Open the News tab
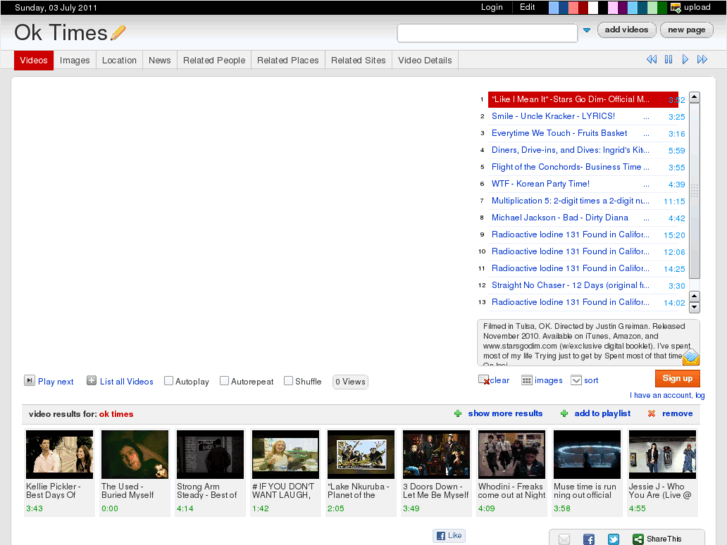Viewport: 727px width, 545px height. [x=159, y=60]
